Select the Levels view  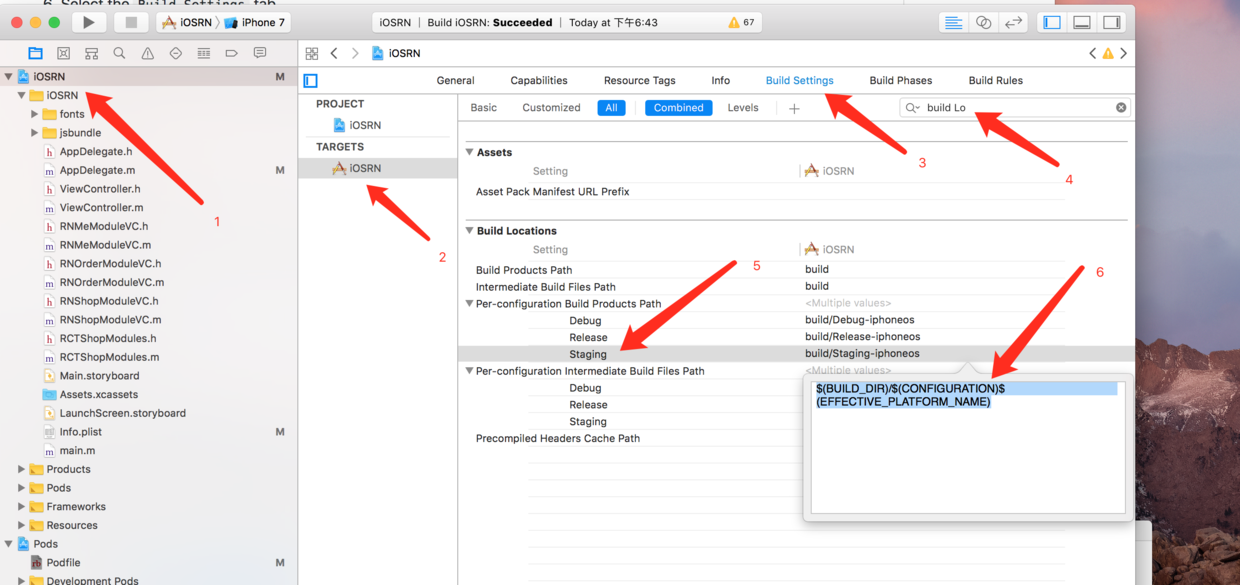pyautogui.click(x=743, y=108)
